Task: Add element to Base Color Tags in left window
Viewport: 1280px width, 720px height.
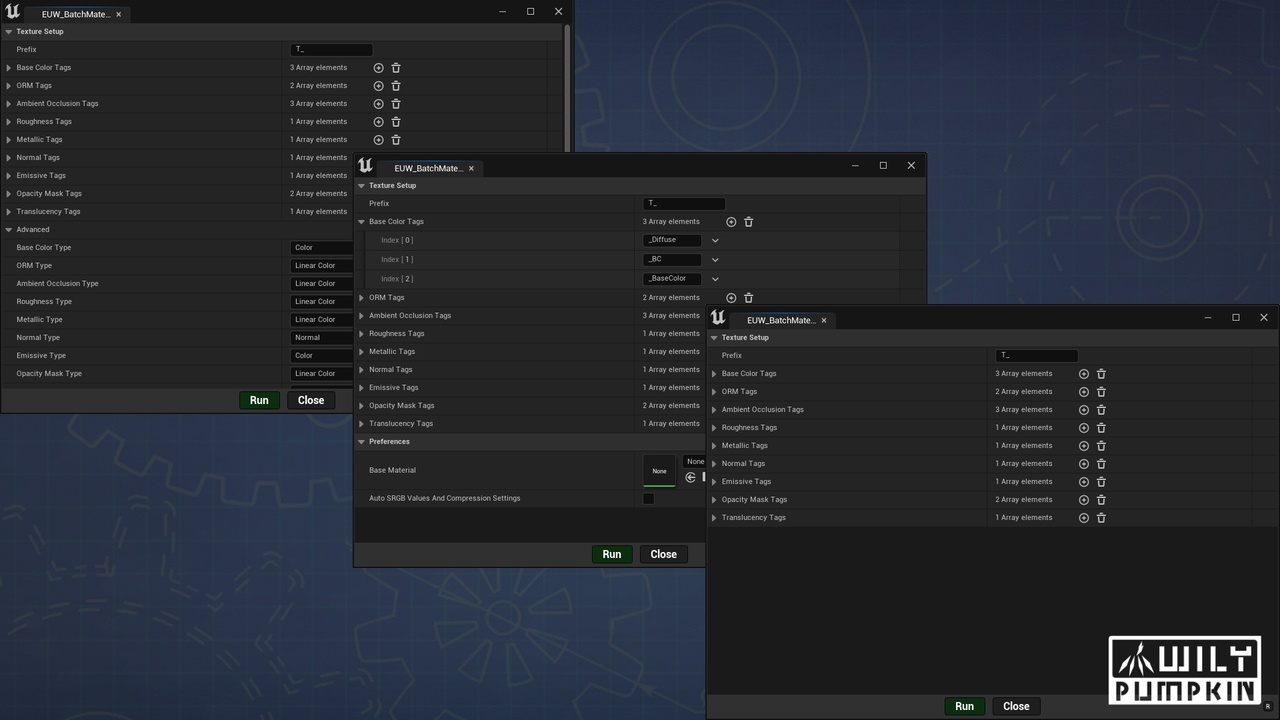Action: (x=378, y=68)
